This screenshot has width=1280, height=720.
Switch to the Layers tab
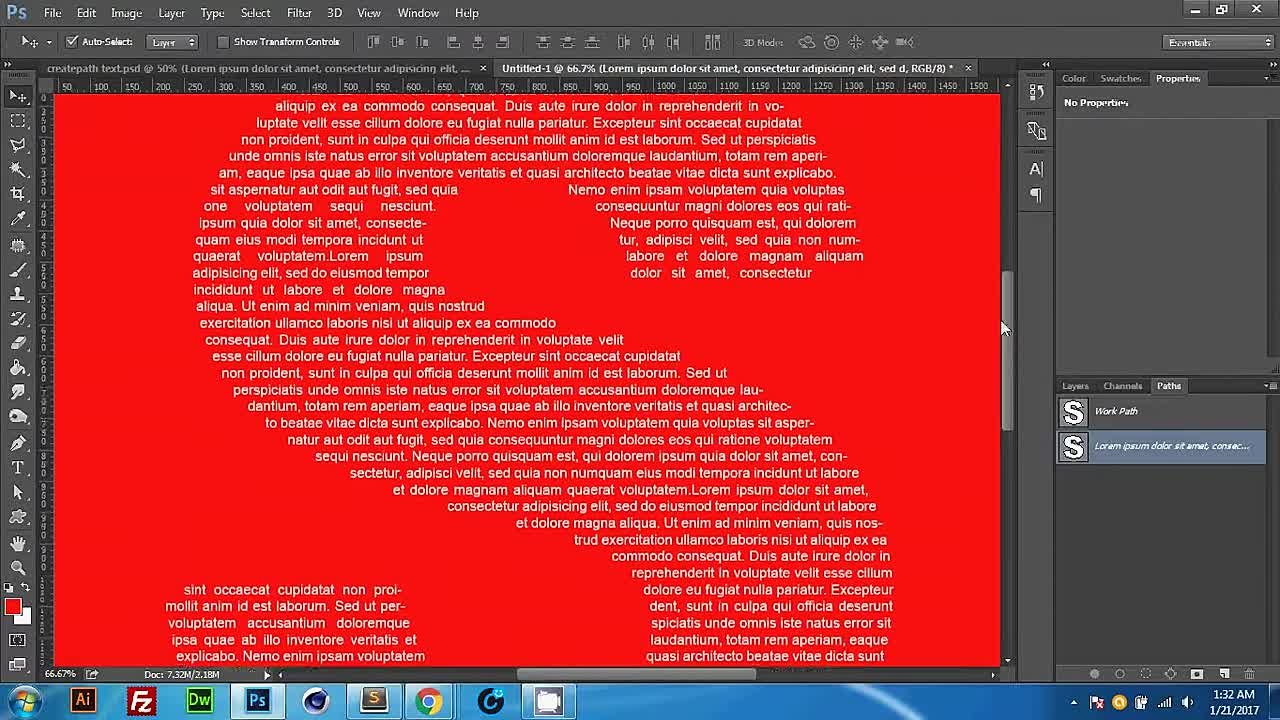[1075, 386]
